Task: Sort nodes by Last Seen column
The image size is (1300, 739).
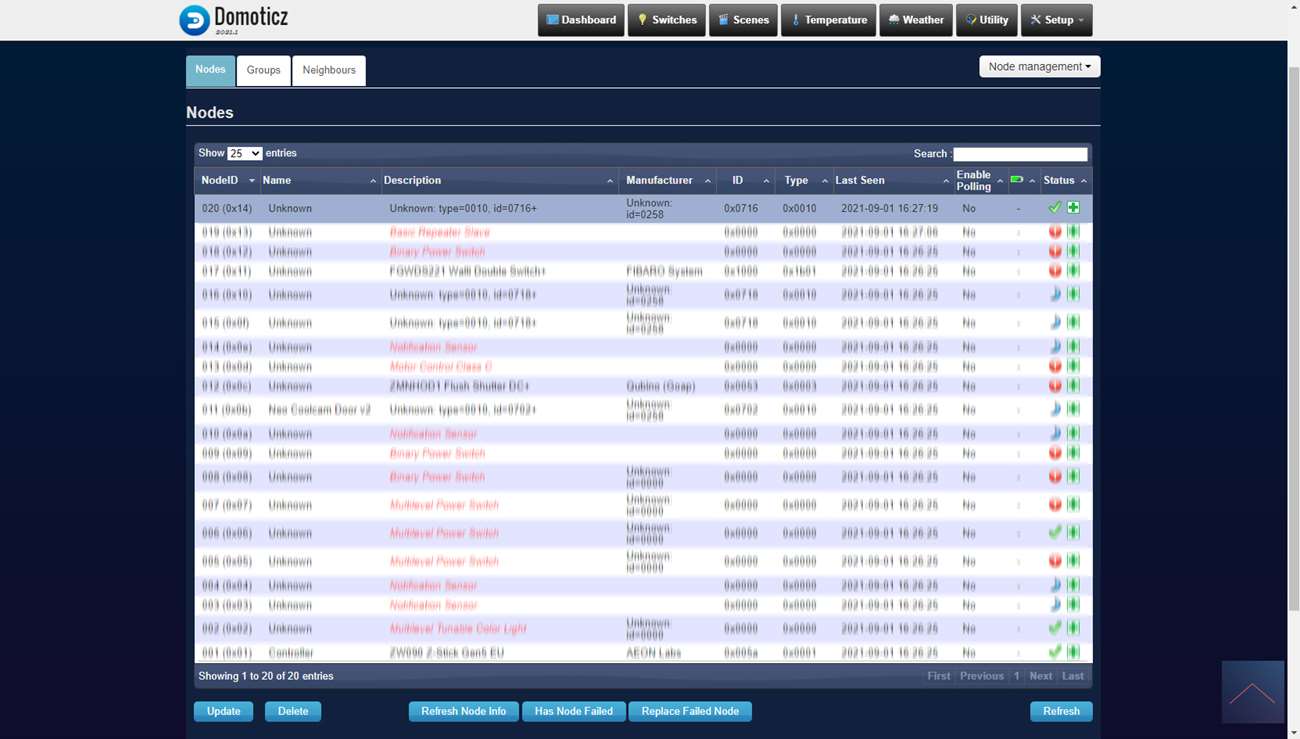Action: click(x=890, y=181)
